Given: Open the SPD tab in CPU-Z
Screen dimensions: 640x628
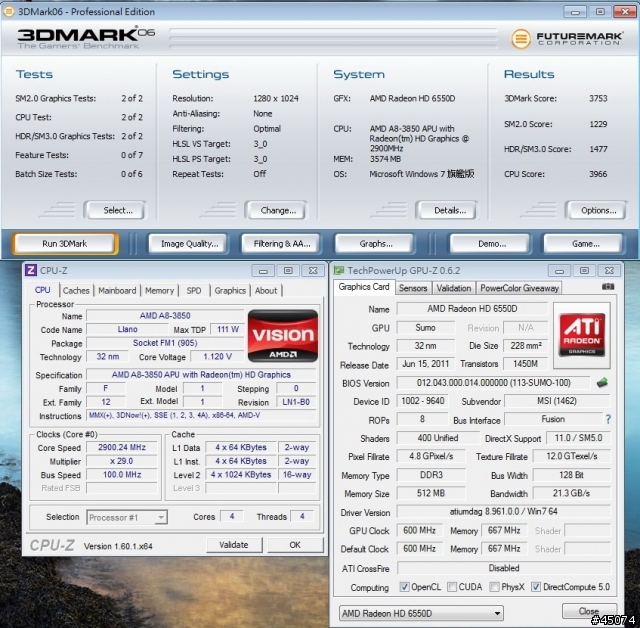Looking at the screenshot, I should pos(193,291).
